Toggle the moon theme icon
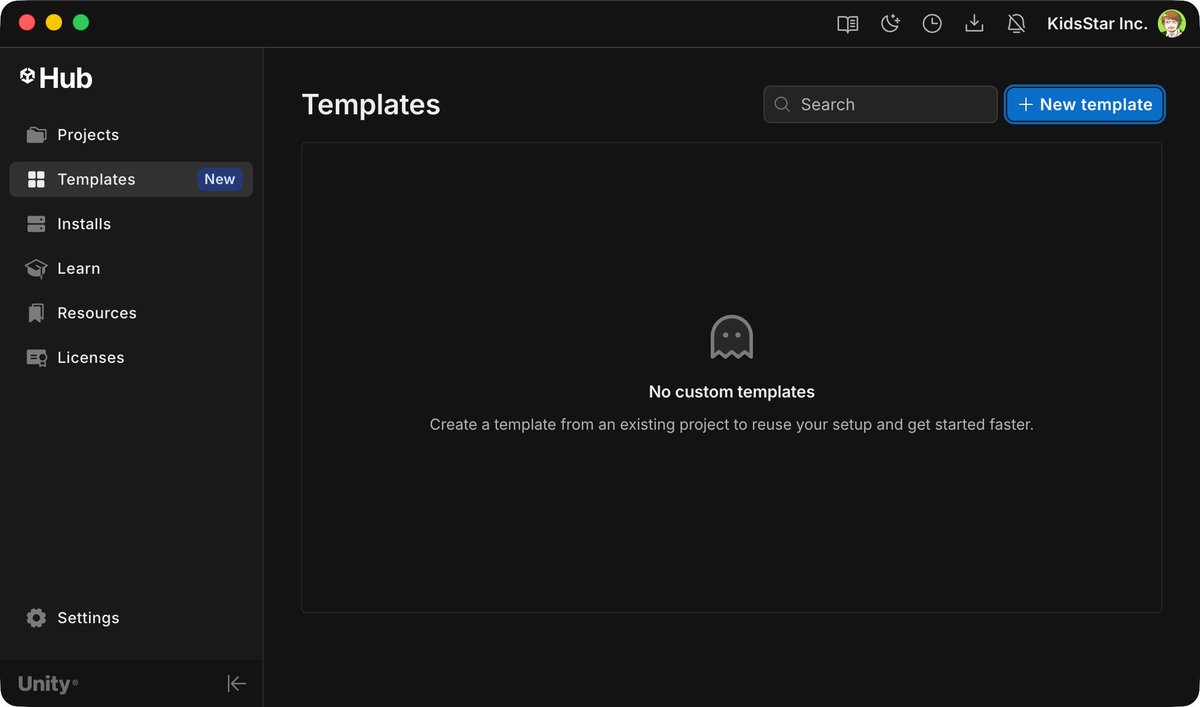1200x707 pixels. pyautogui.click(x=890, y=24)
